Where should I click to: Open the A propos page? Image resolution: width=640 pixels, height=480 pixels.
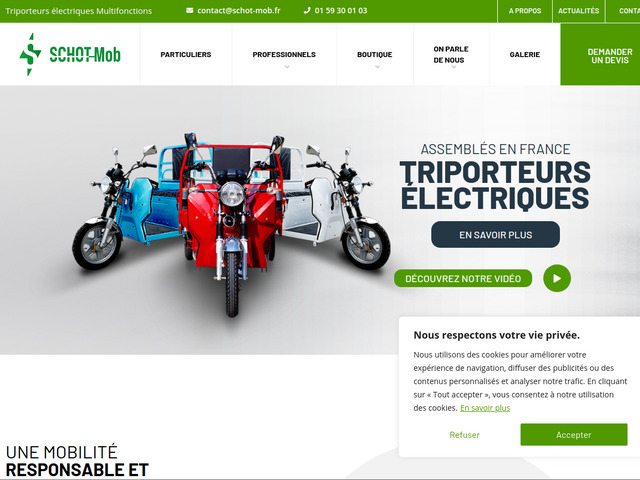coord(524,11)
